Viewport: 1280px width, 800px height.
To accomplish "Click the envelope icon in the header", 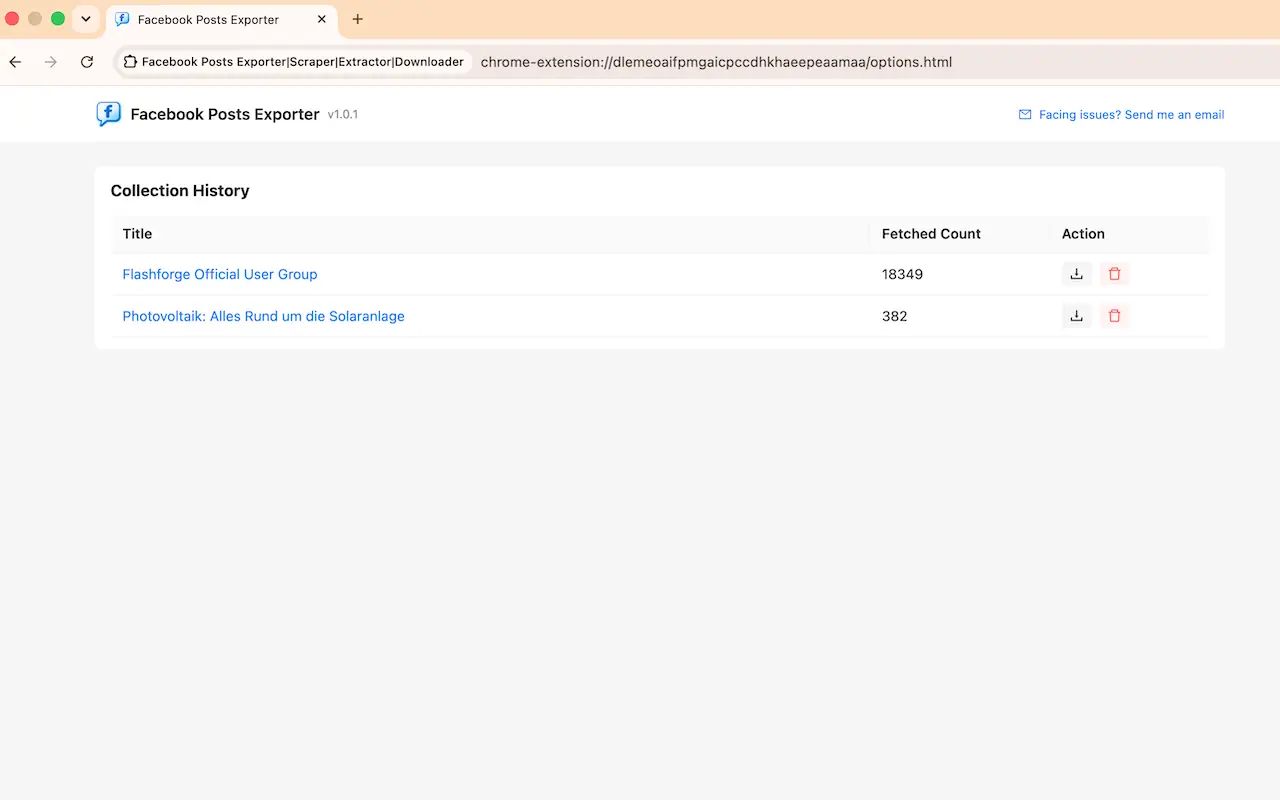I will [x=1025, y=115].
